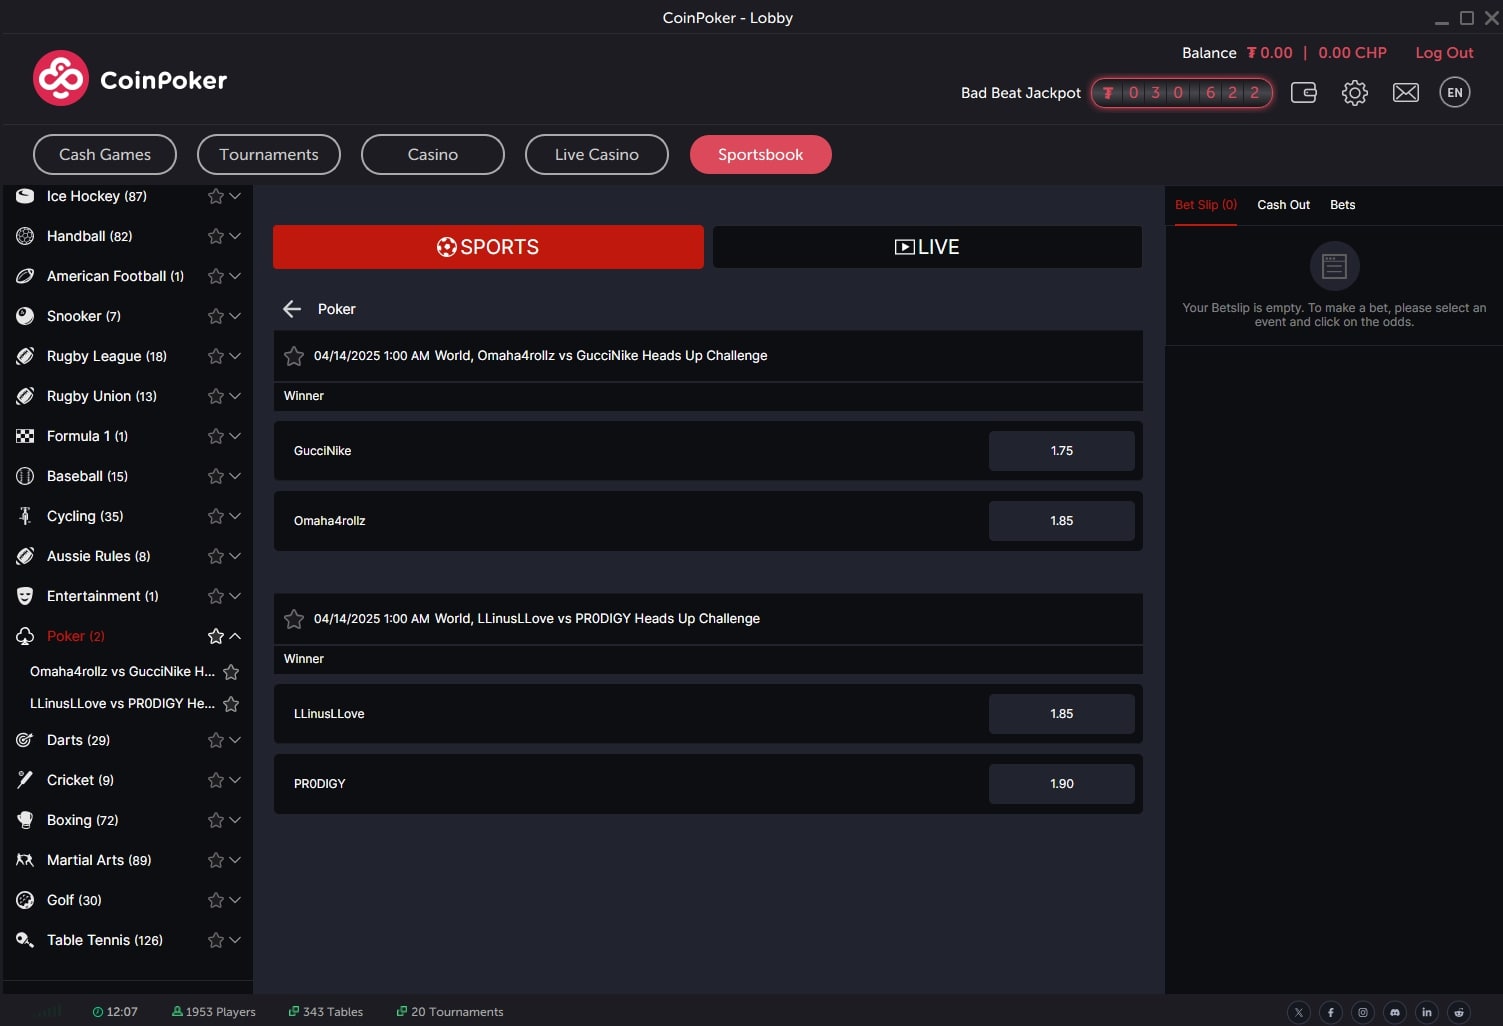Click the Boxing glove icon
Image resolution: width=1503 pixels, height=1026 pixels.
(25, 820)
